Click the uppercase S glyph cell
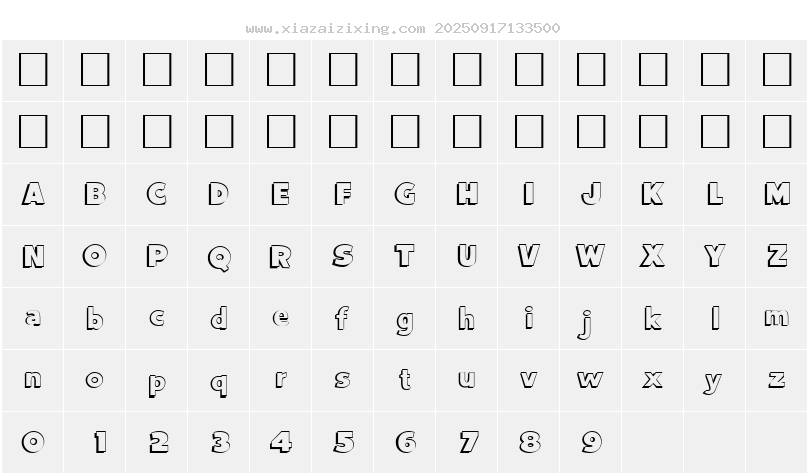The width and height of the screenshot is (808, 476). click(343, 257)
